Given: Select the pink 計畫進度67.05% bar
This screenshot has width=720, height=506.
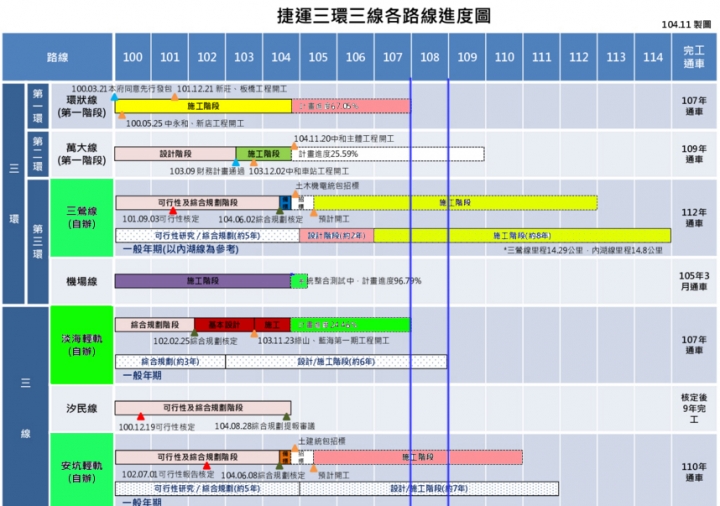Looking at the screenshot, I should click(351, 106).
